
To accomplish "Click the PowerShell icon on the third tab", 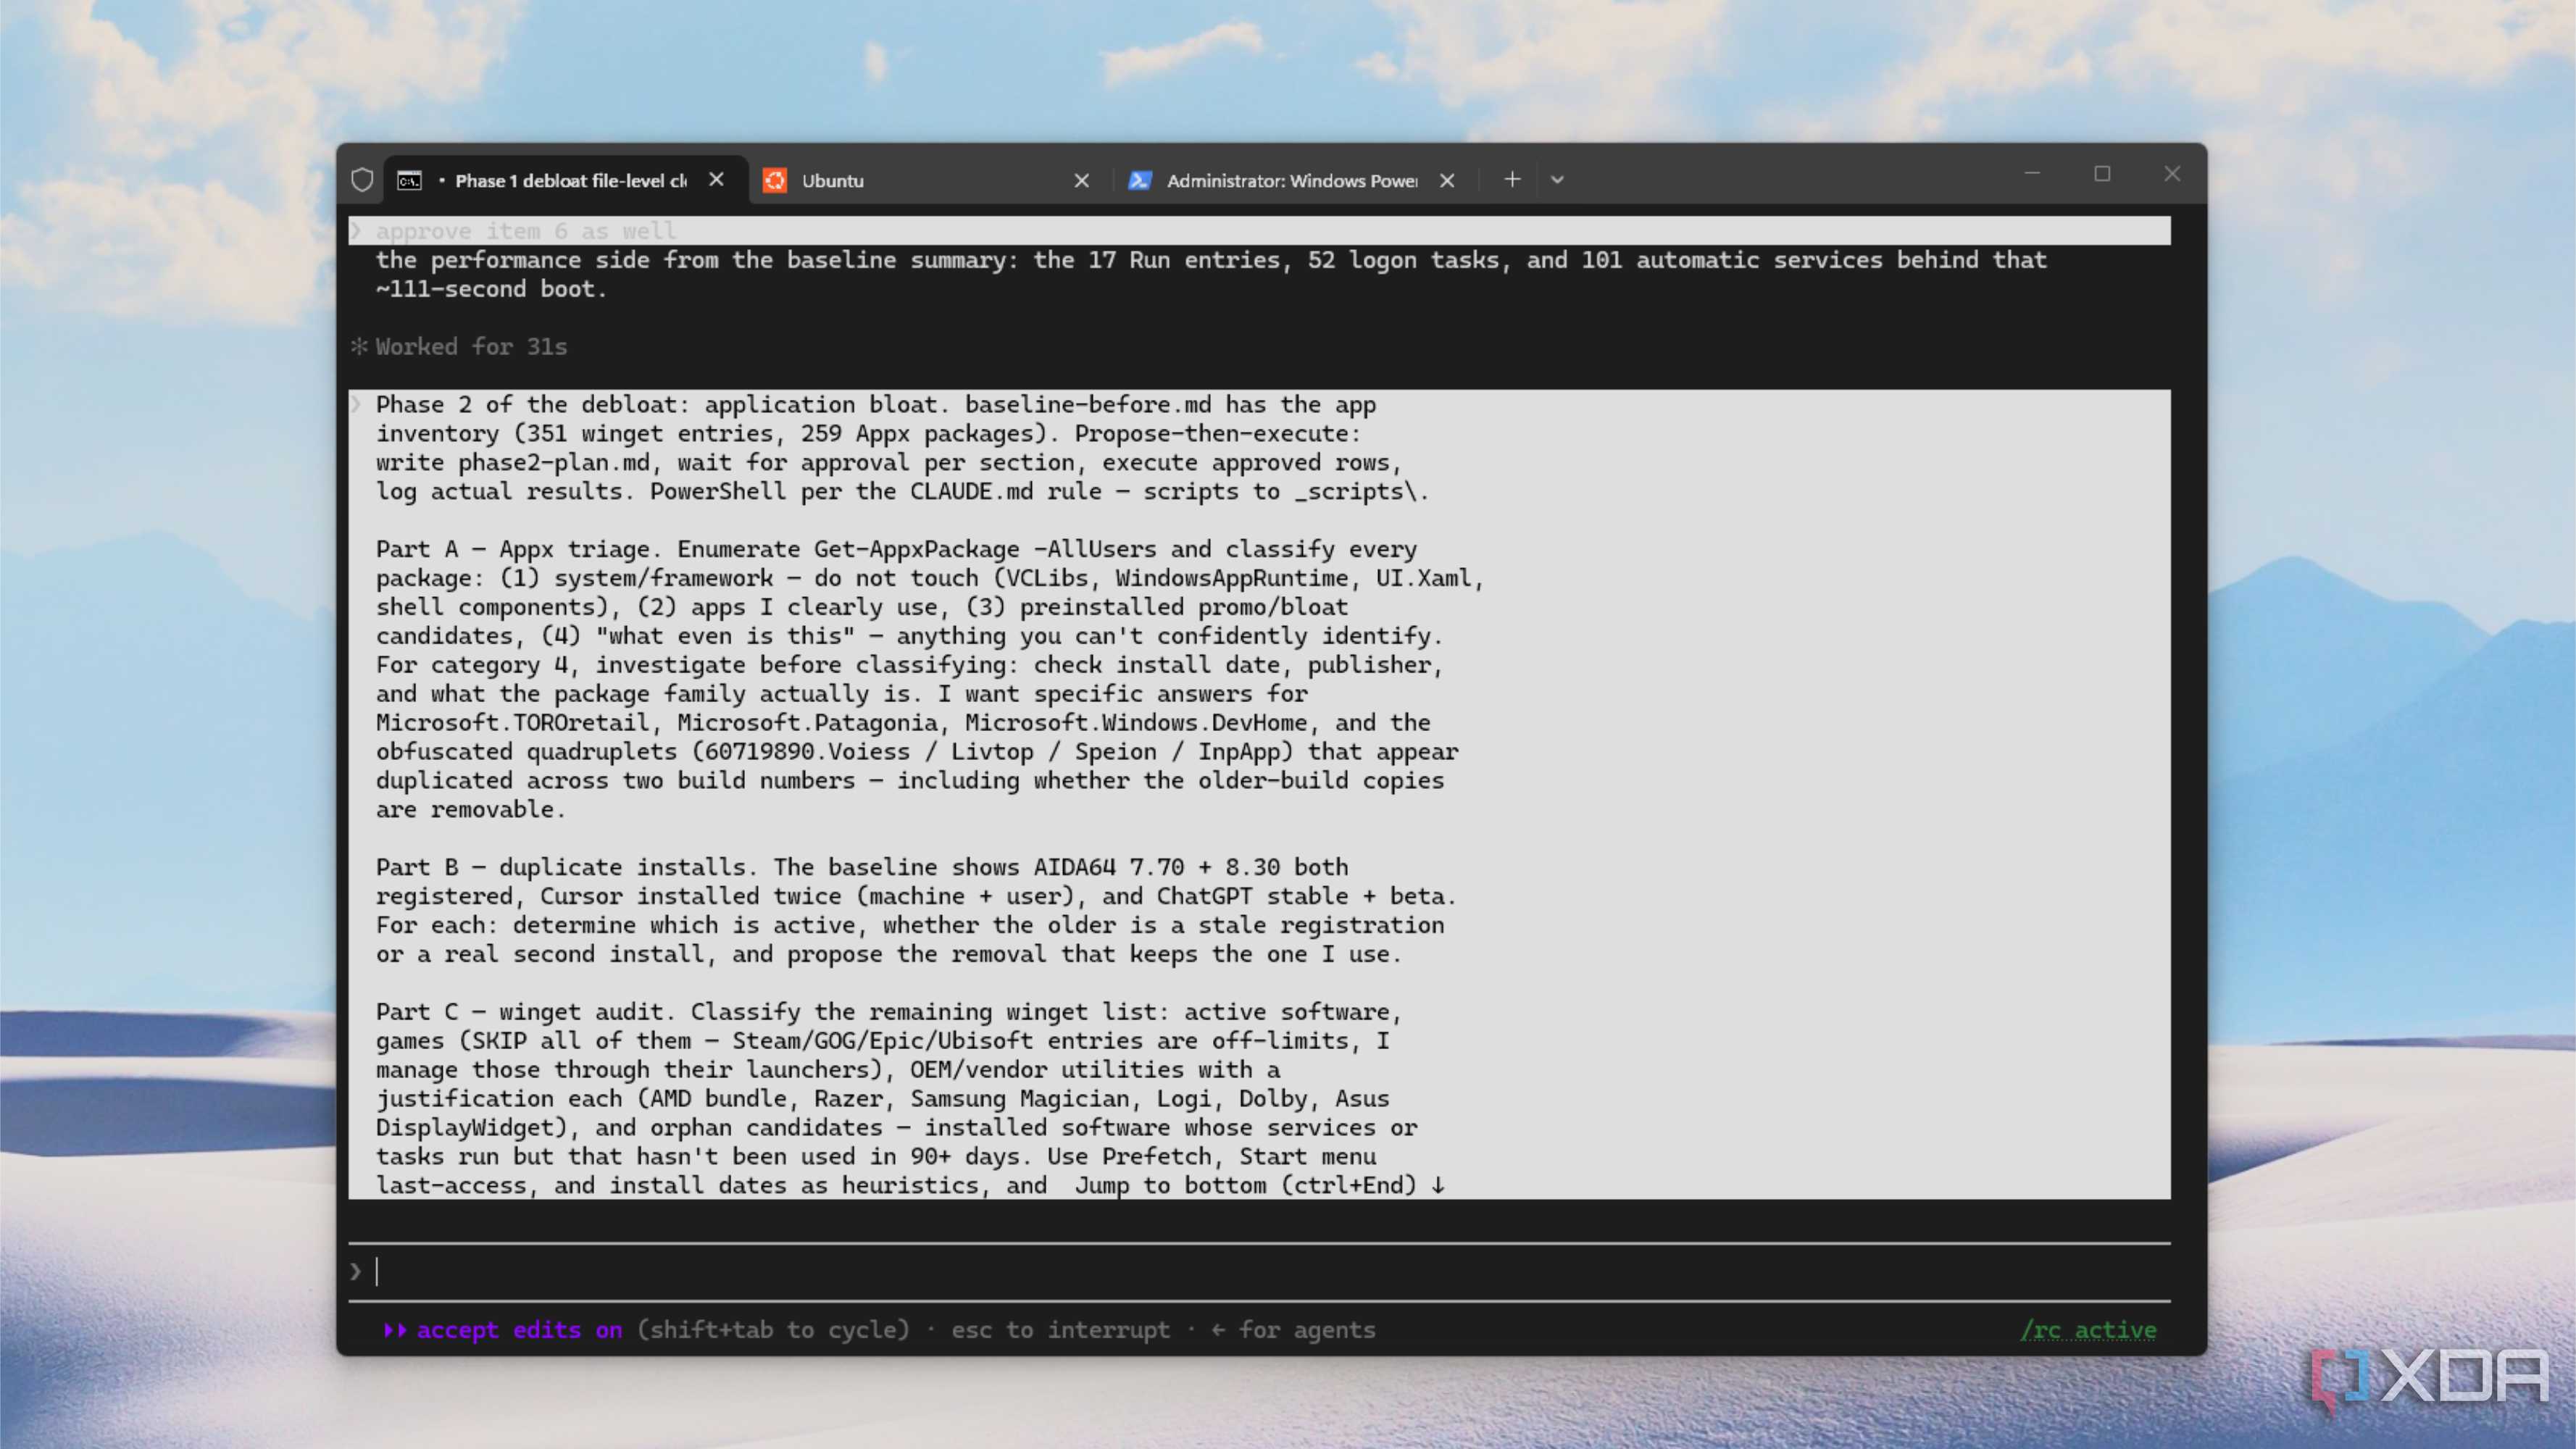I will tap(1140, 181).
